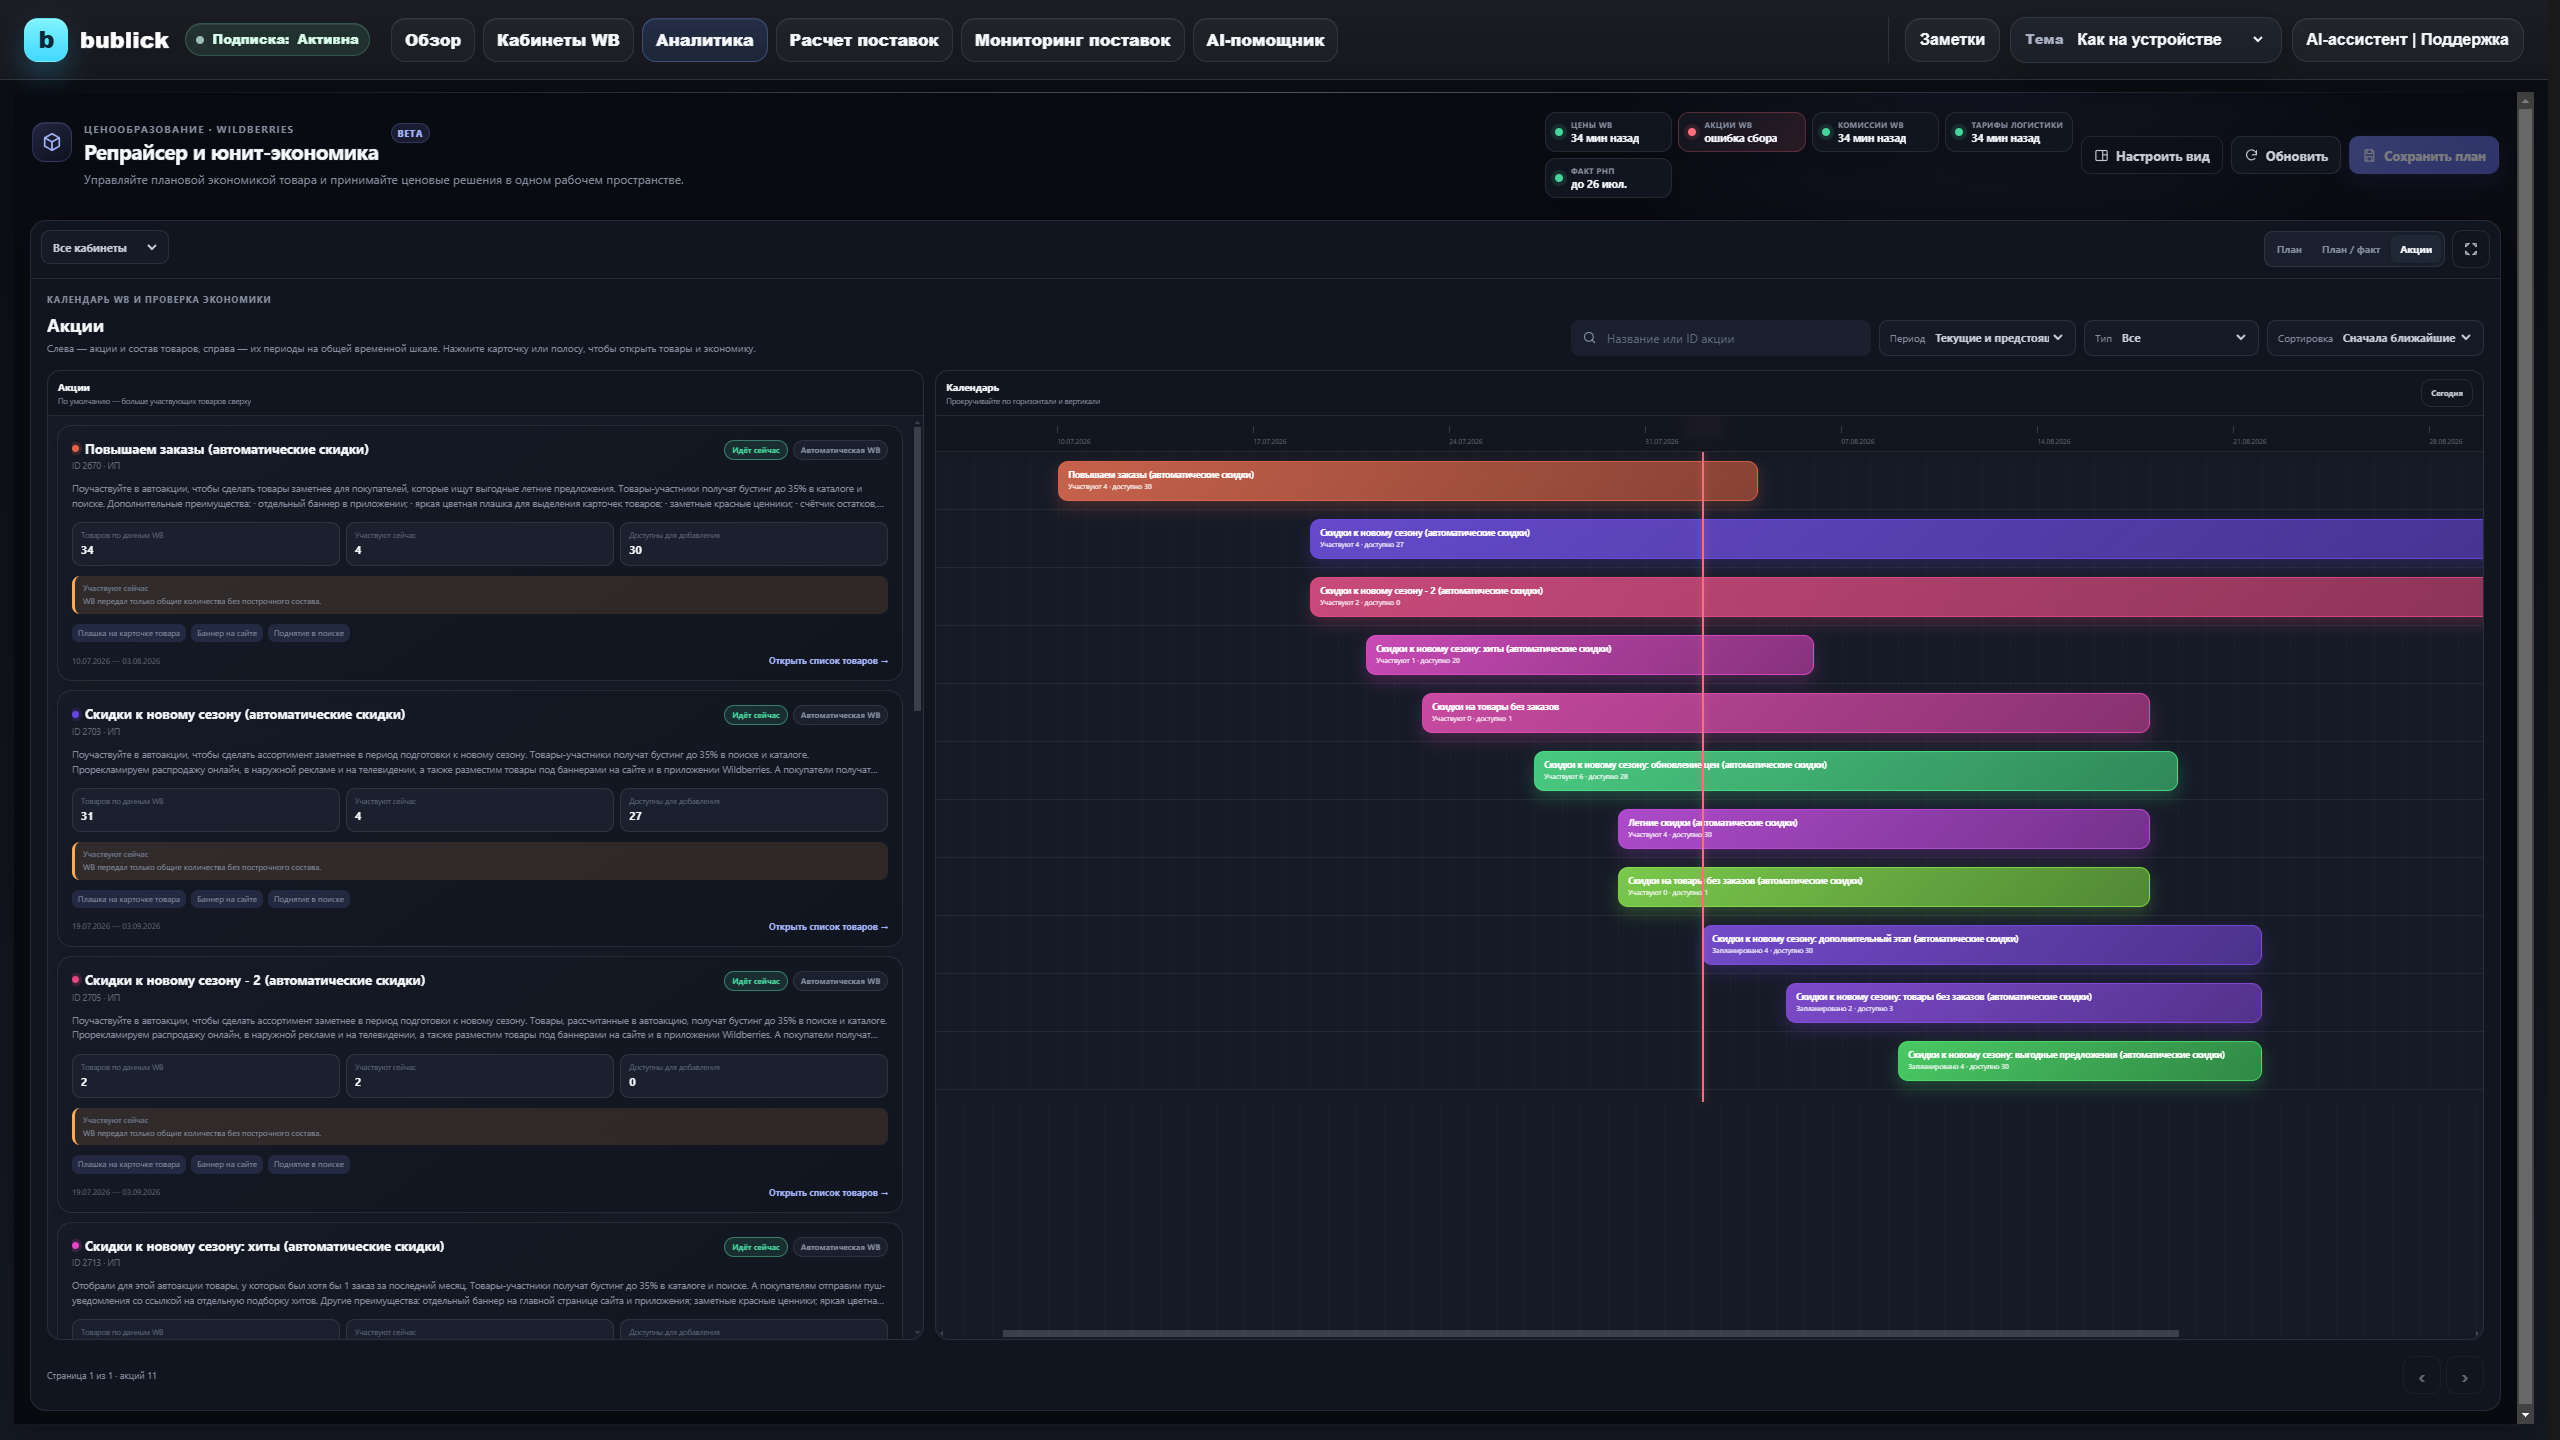The height and width of the screenshot is (1440, 2560).
Task: Click Идёт сейчас badge on Повышаем заказы card
Action: pyautogui.click(x=755, y=450)
